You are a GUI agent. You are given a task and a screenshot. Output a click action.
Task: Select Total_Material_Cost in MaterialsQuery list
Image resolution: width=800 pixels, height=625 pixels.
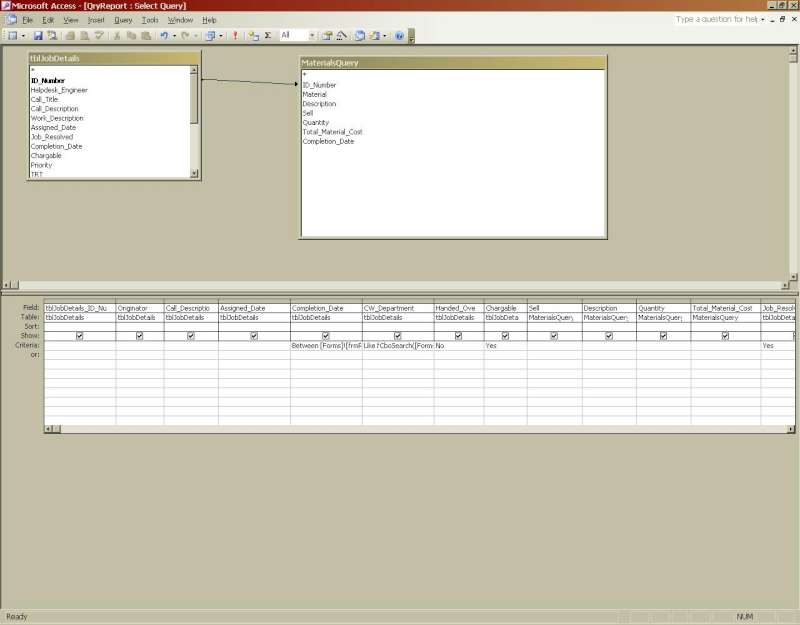332,132
